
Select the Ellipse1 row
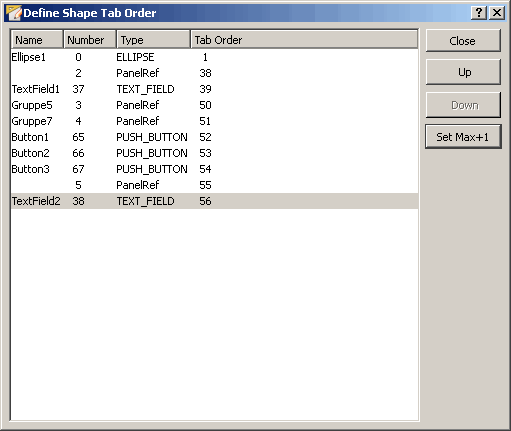tap(214, 57)
